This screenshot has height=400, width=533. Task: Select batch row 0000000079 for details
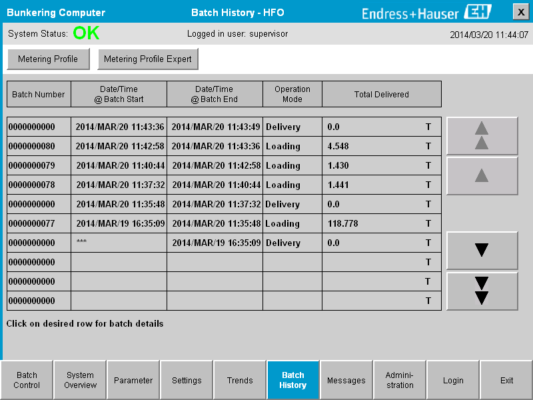(224, 166)
